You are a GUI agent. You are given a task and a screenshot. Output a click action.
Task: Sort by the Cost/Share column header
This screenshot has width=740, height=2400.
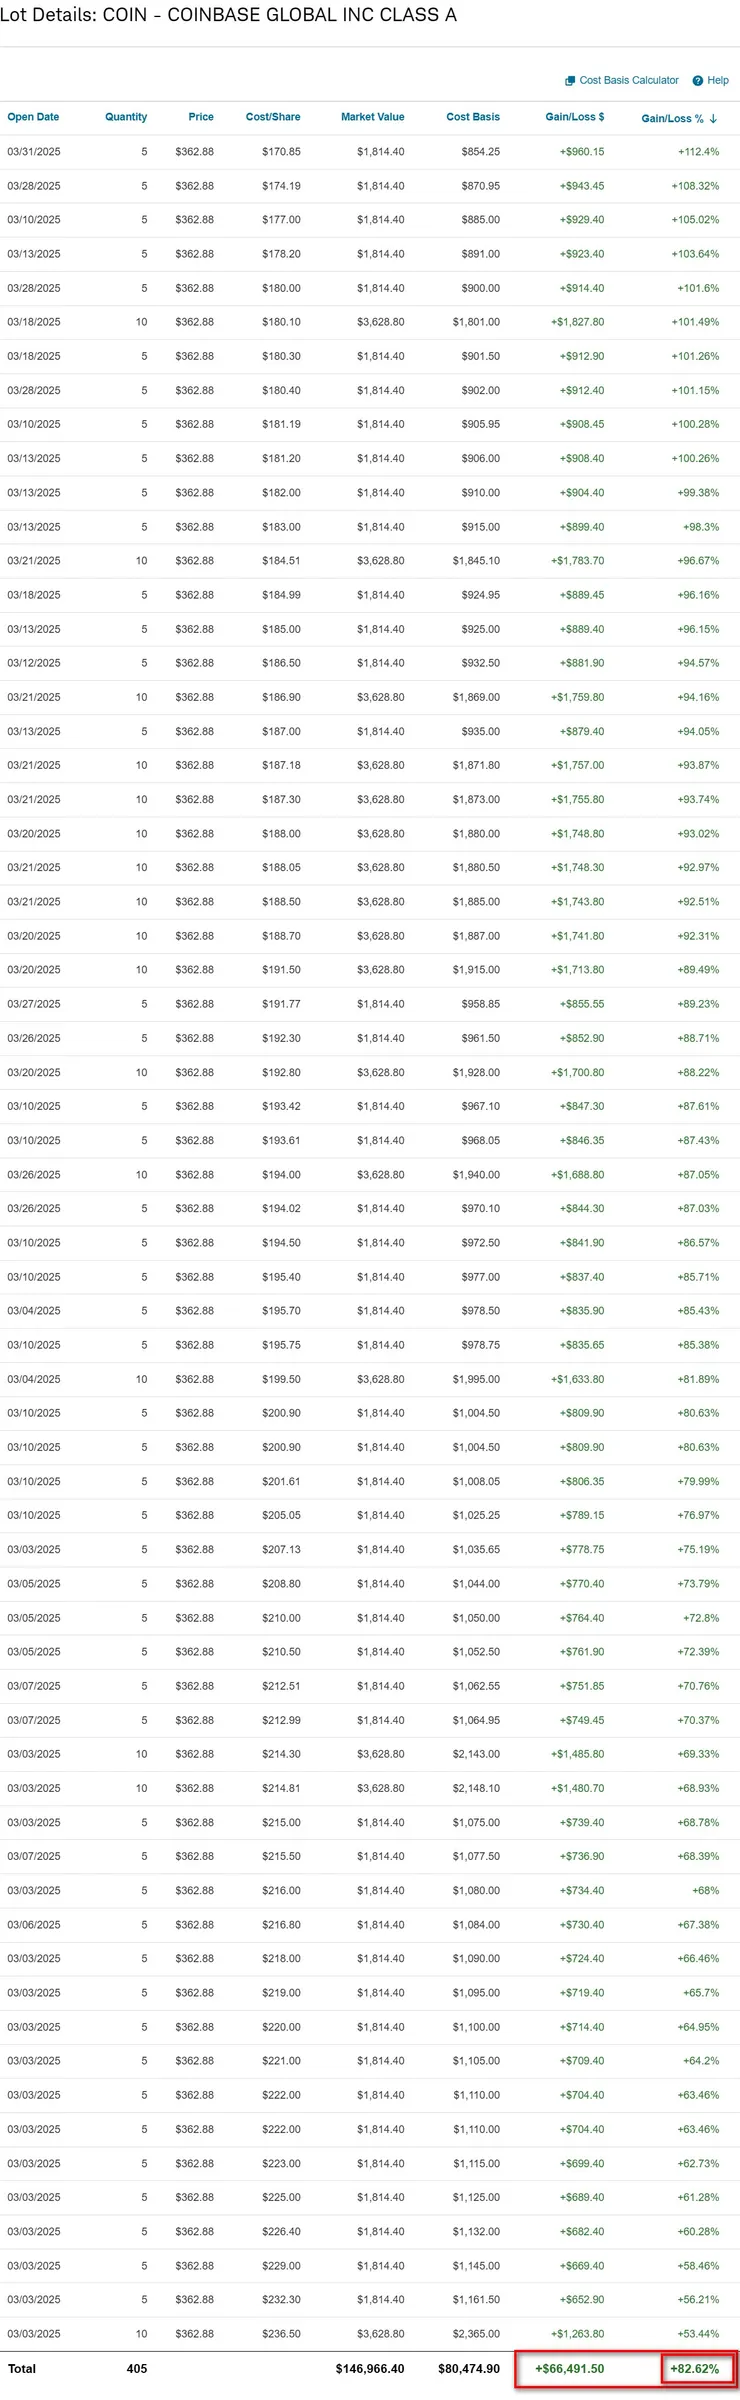click(273, 117)
